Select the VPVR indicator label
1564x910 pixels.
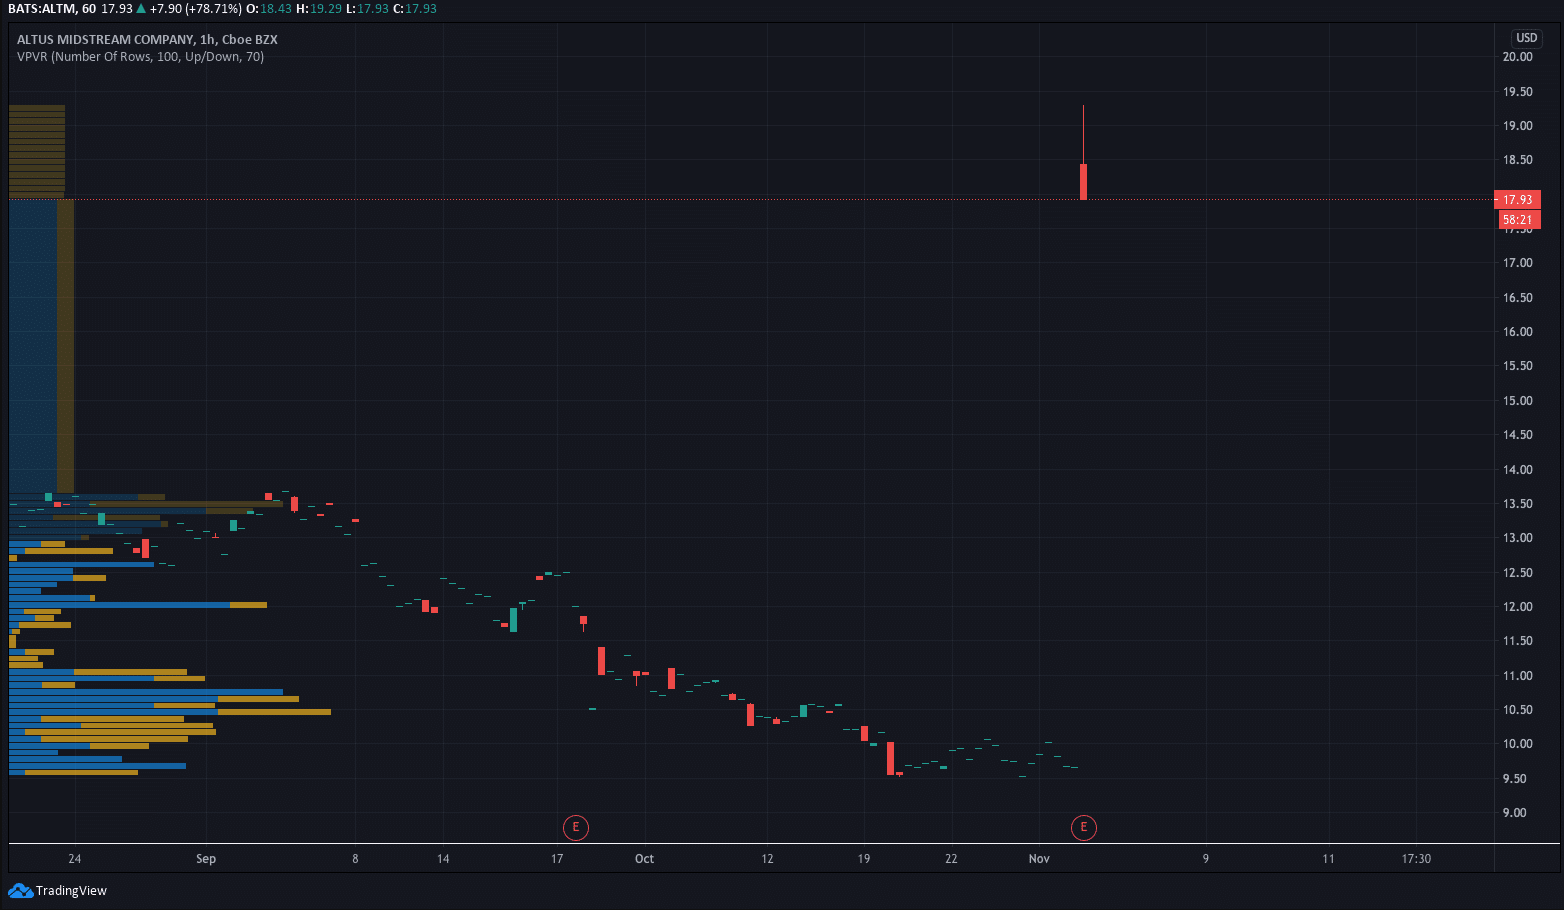(140, 57)
